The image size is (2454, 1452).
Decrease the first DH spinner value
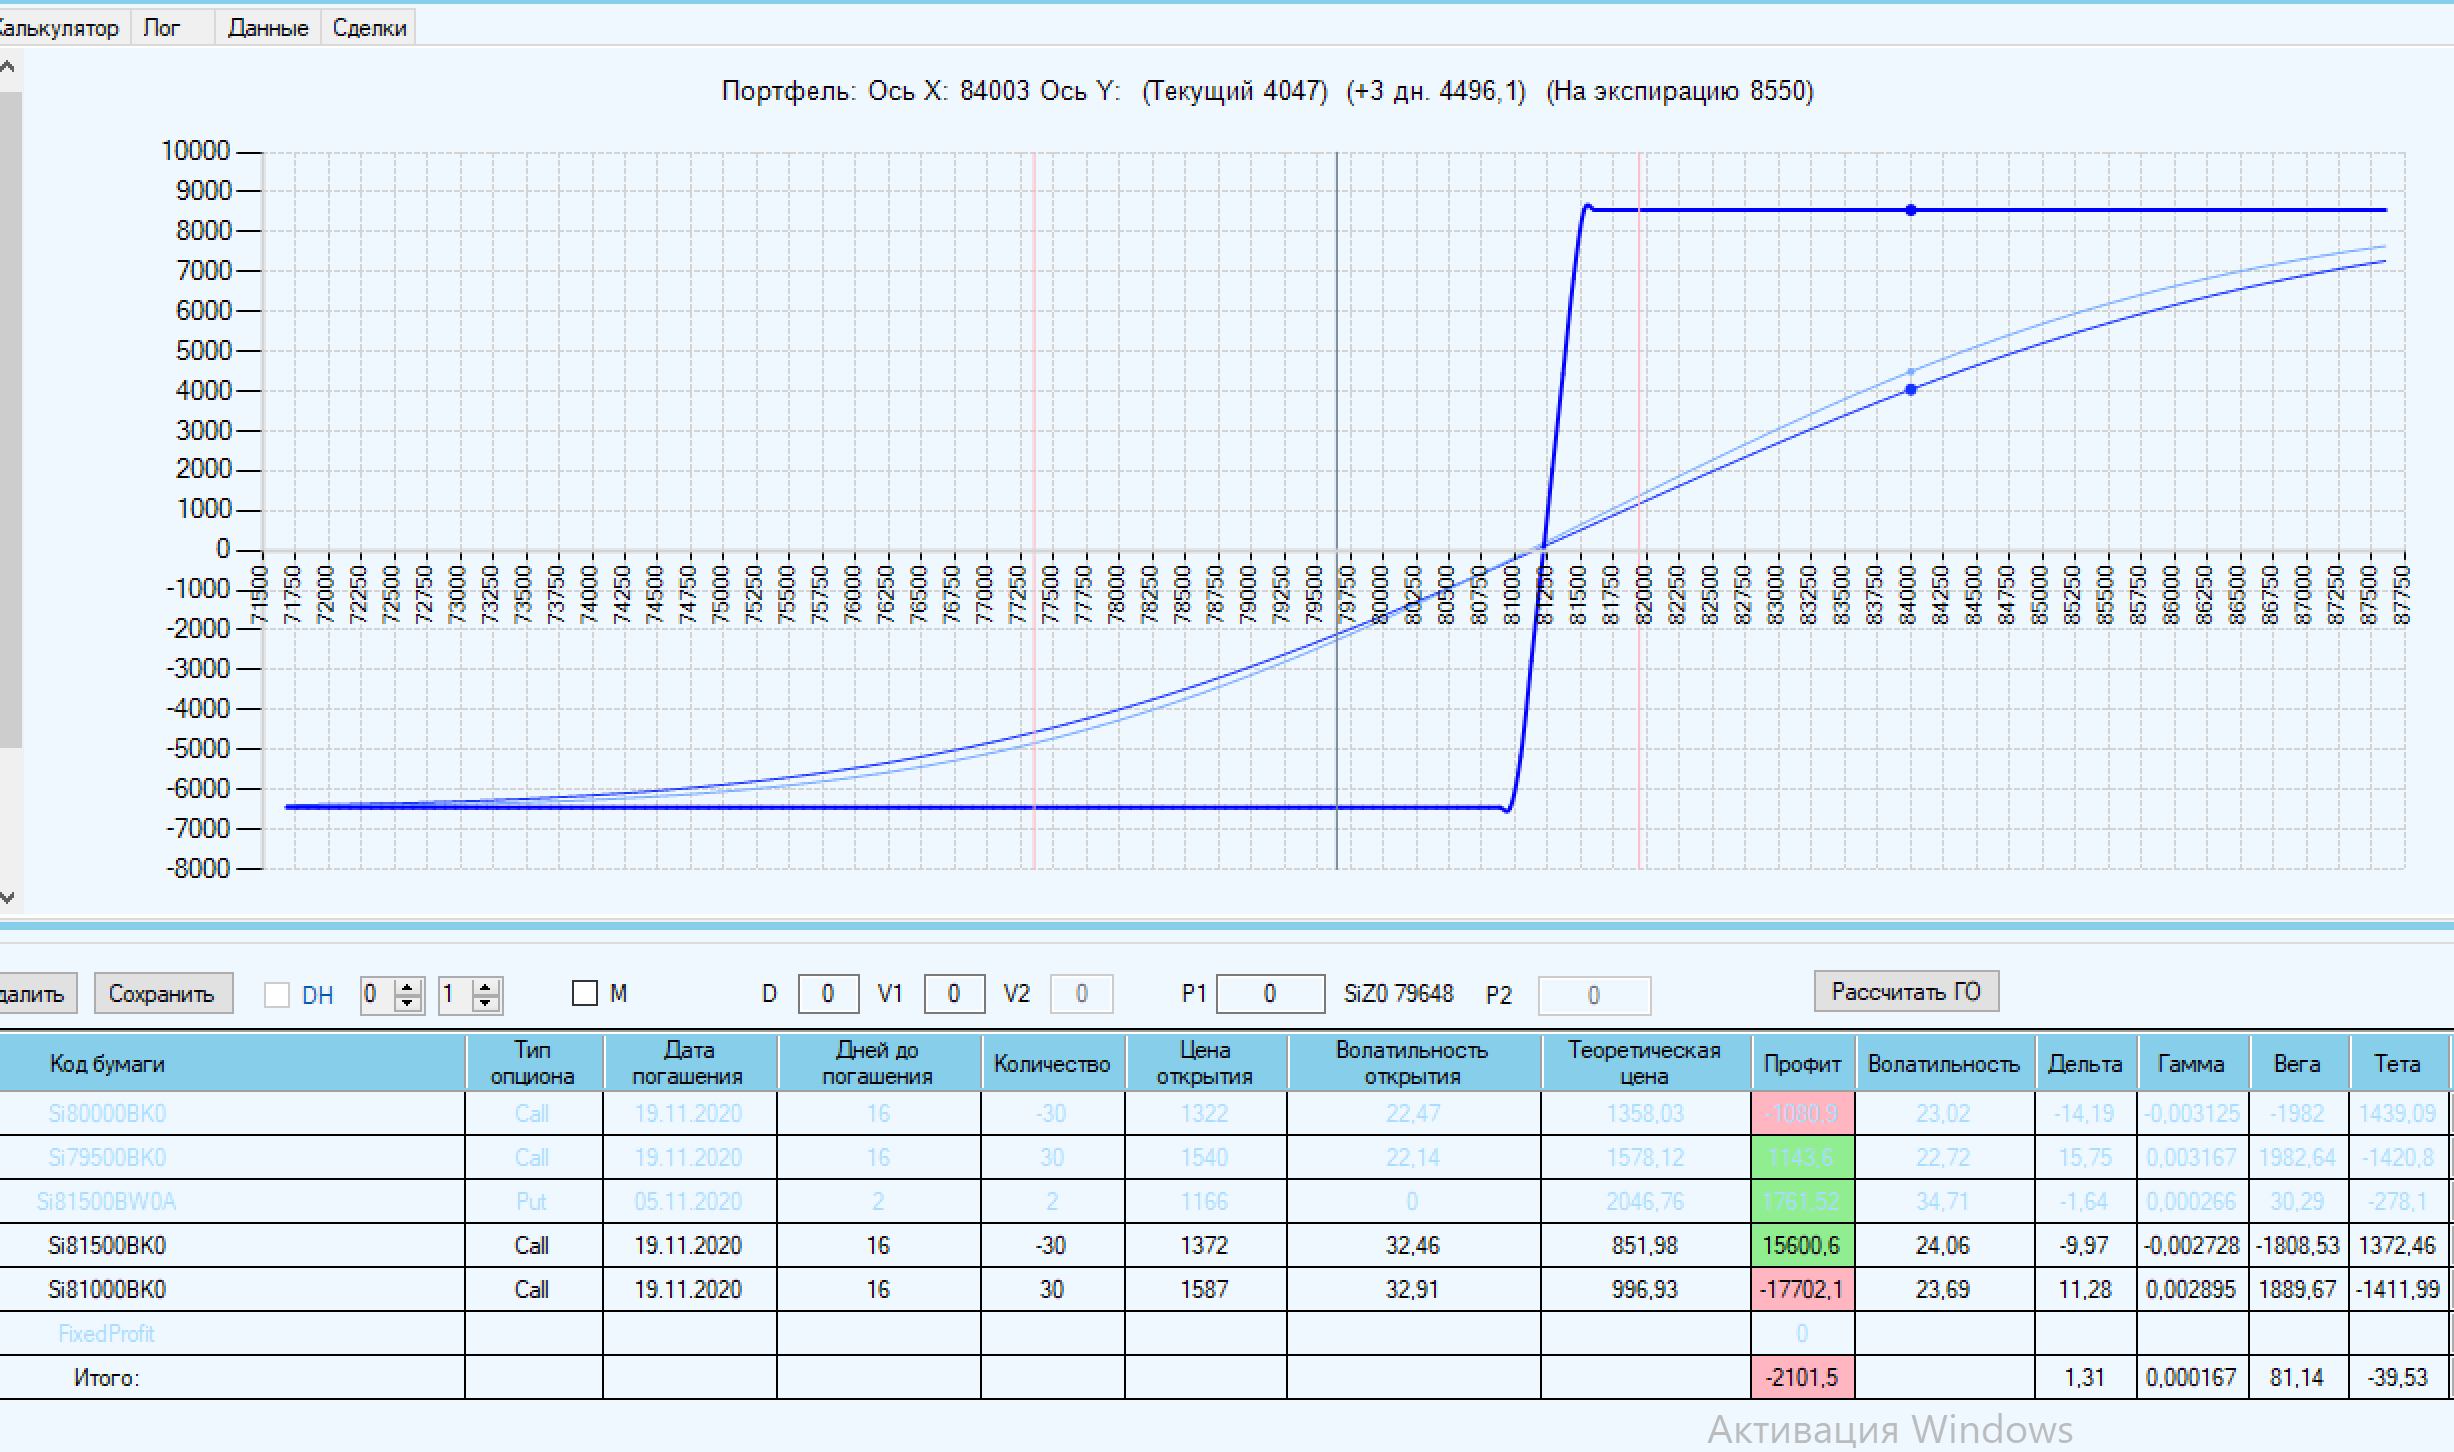click(407, 1002)
